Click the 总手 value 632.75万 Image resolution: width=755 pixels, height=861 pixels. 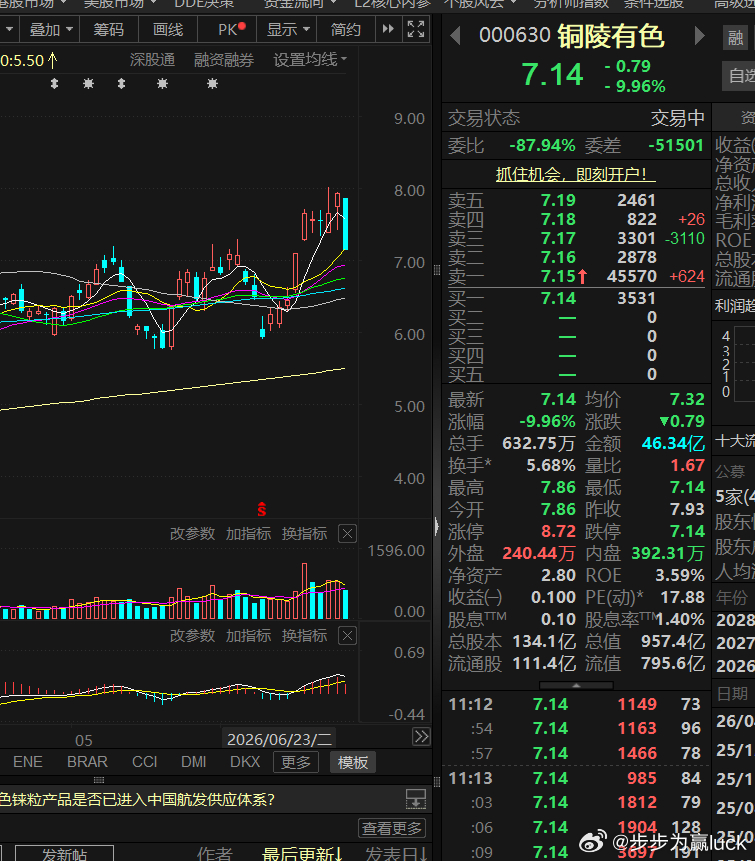coord(539,443)
